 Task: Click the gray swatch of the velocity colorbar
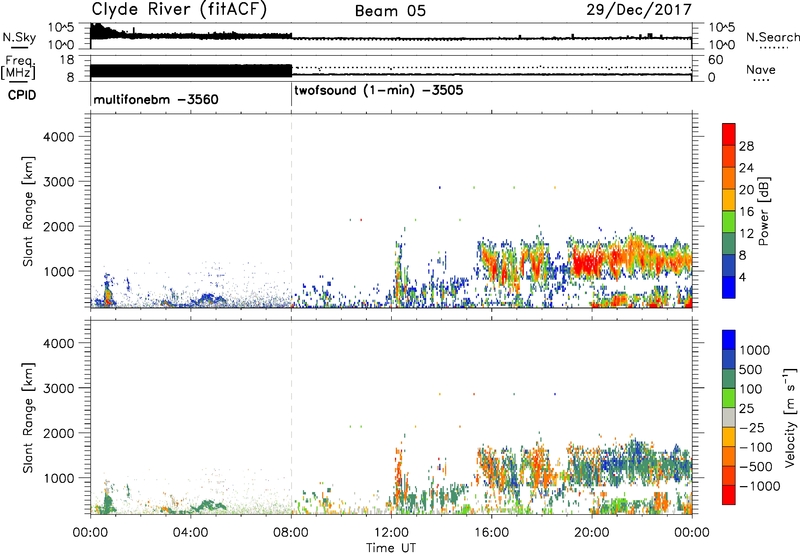tap(729, 417)
